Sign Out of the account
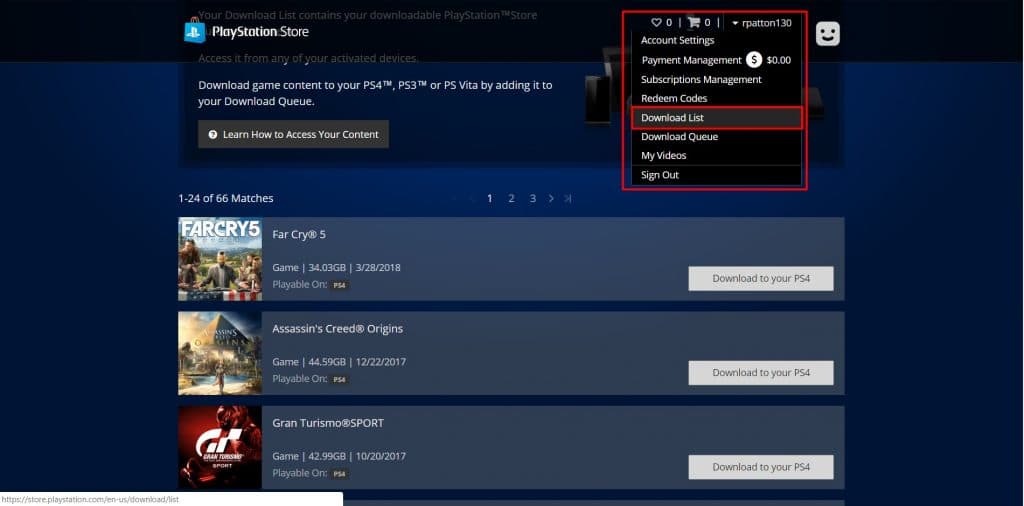The width and height of the screenshot is (1024, 506). pyautogui.click(x=660, y=175)
